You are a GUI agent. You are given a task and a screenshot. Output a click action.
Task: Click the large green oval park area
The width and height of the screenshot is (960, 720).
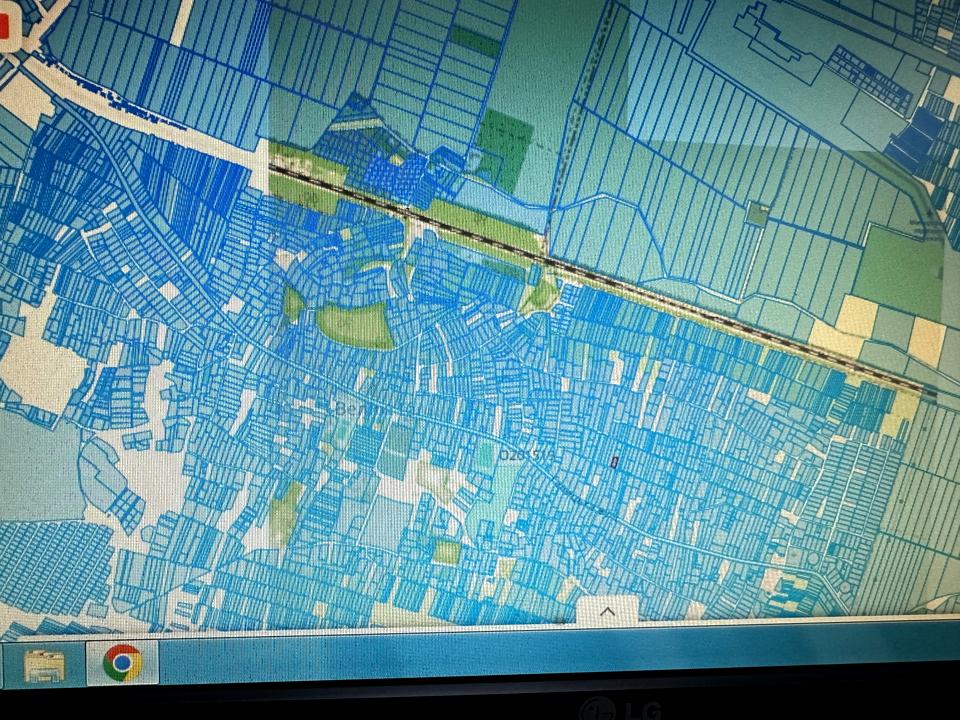point(355,325)
